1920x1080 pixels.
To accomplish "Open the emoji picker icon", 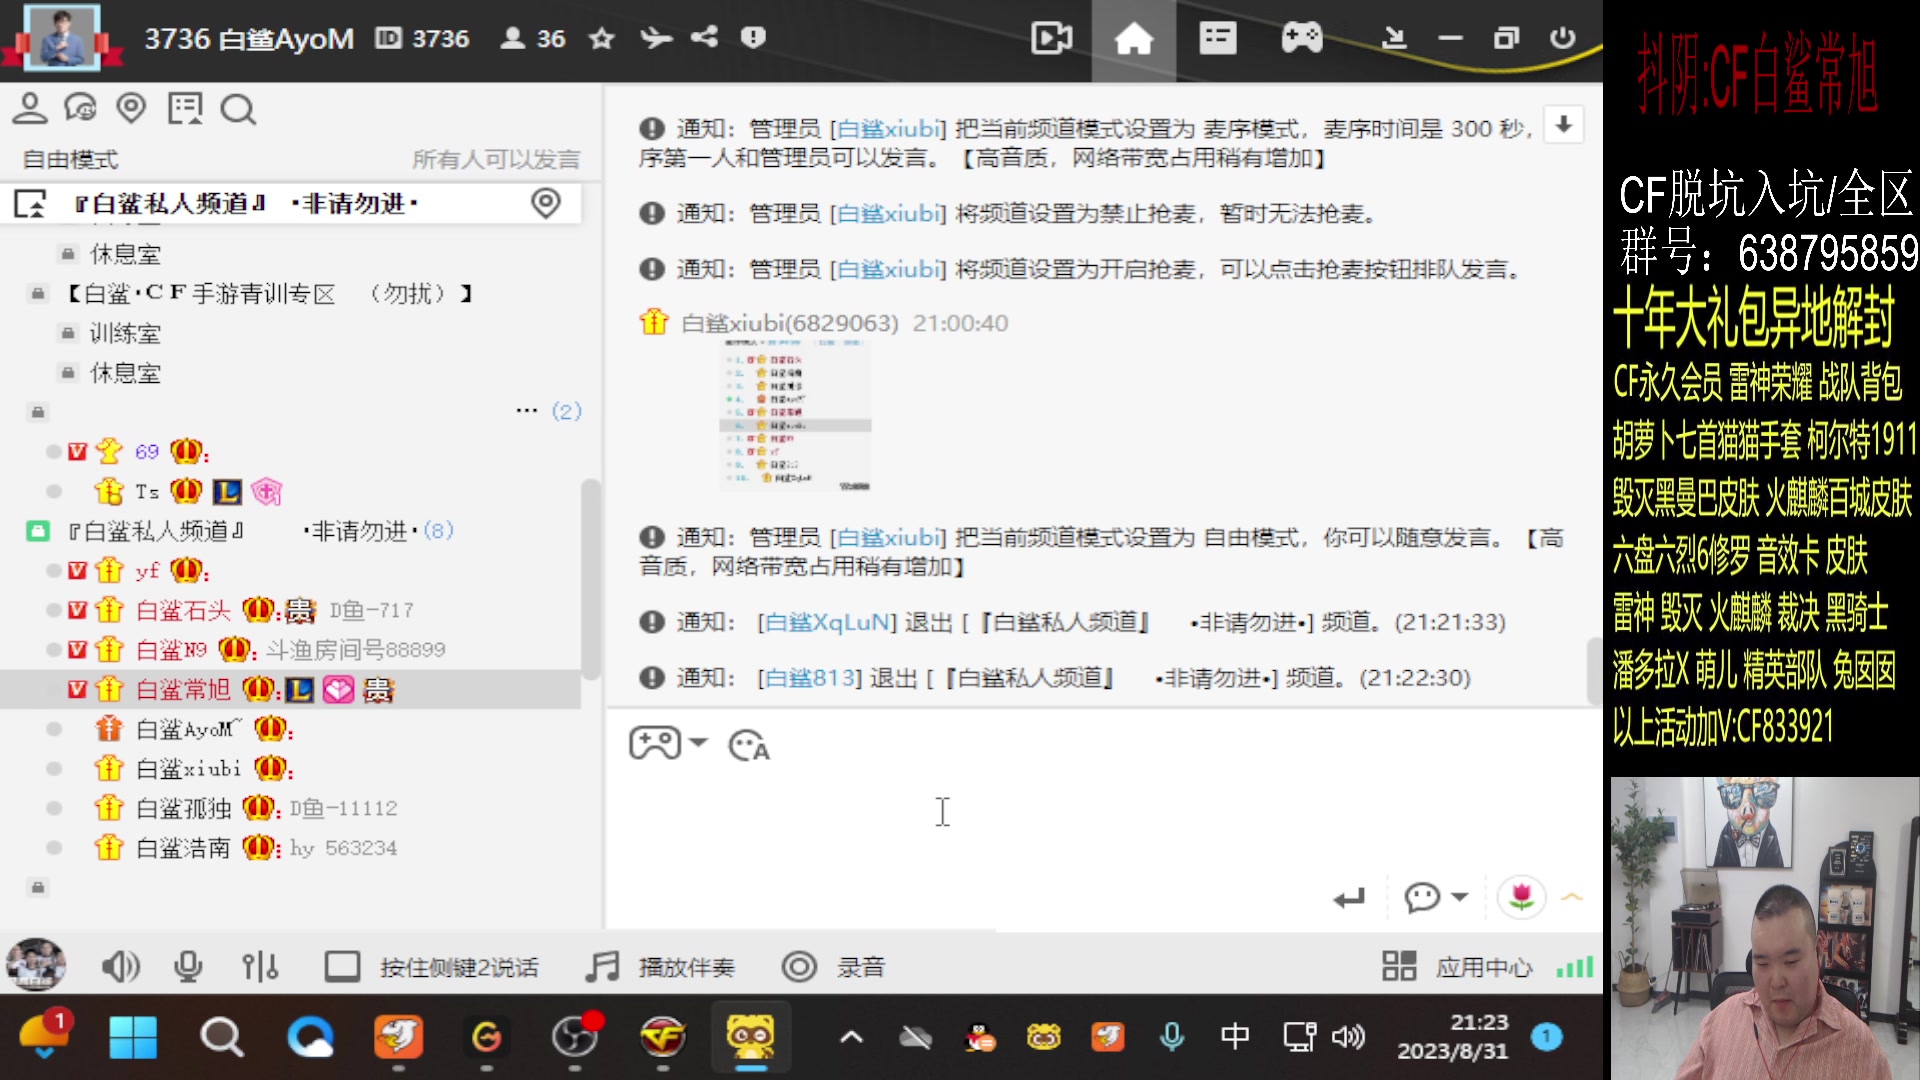I will 748,745.
